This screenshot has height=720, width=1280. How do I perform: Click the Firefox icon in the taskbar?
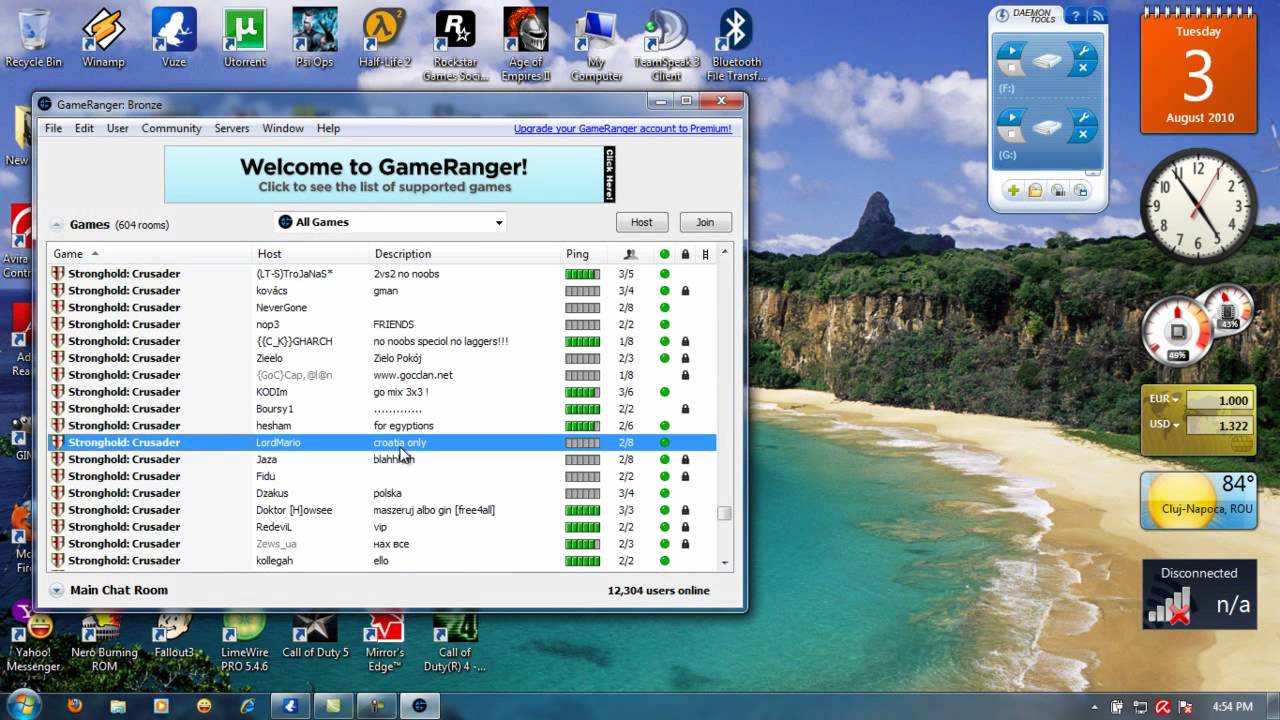coord(74,705)
